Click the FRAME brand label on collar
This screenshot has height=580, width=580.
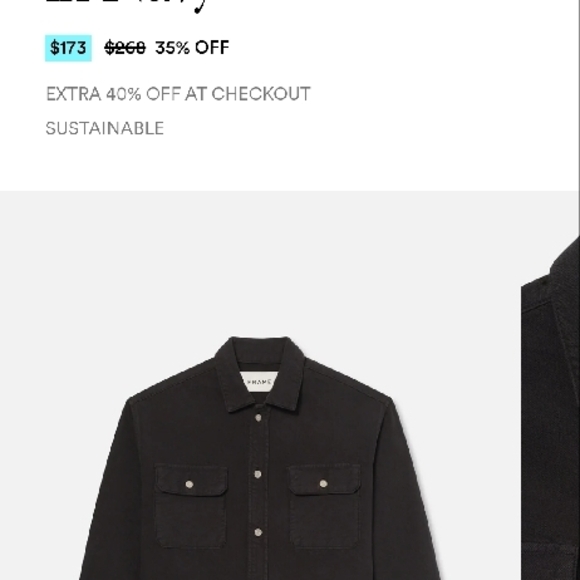[x=259, y=382]
